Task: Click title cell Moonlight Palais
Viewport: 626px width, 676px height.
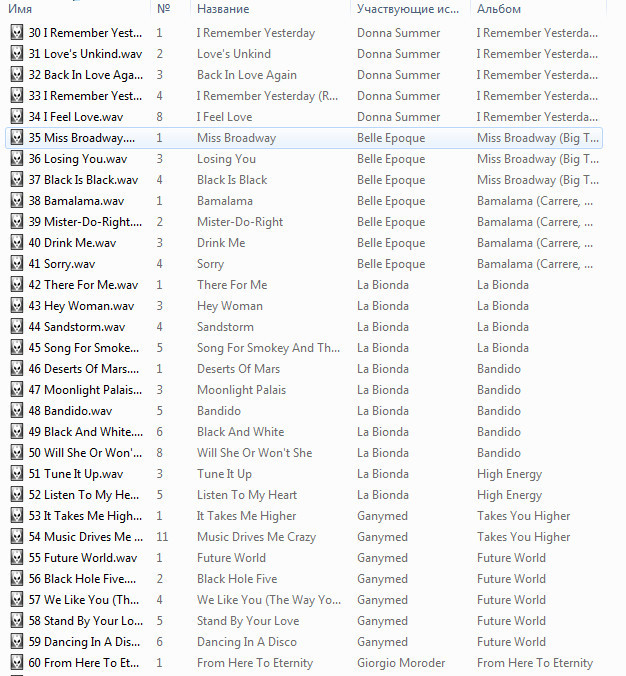Action: (x=241, y=390)
